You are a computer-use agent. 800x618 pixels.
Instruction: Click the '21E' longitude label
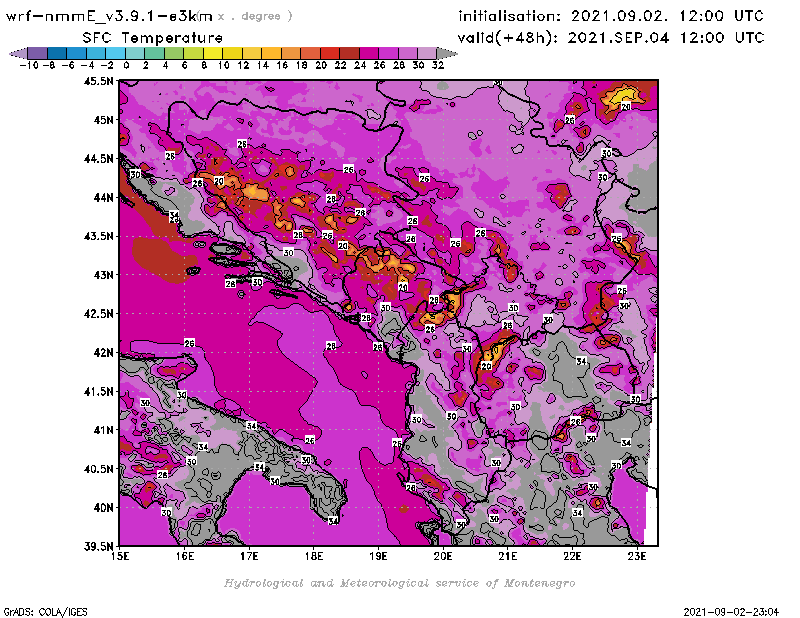pyautogui.click(x=508, y=556)
